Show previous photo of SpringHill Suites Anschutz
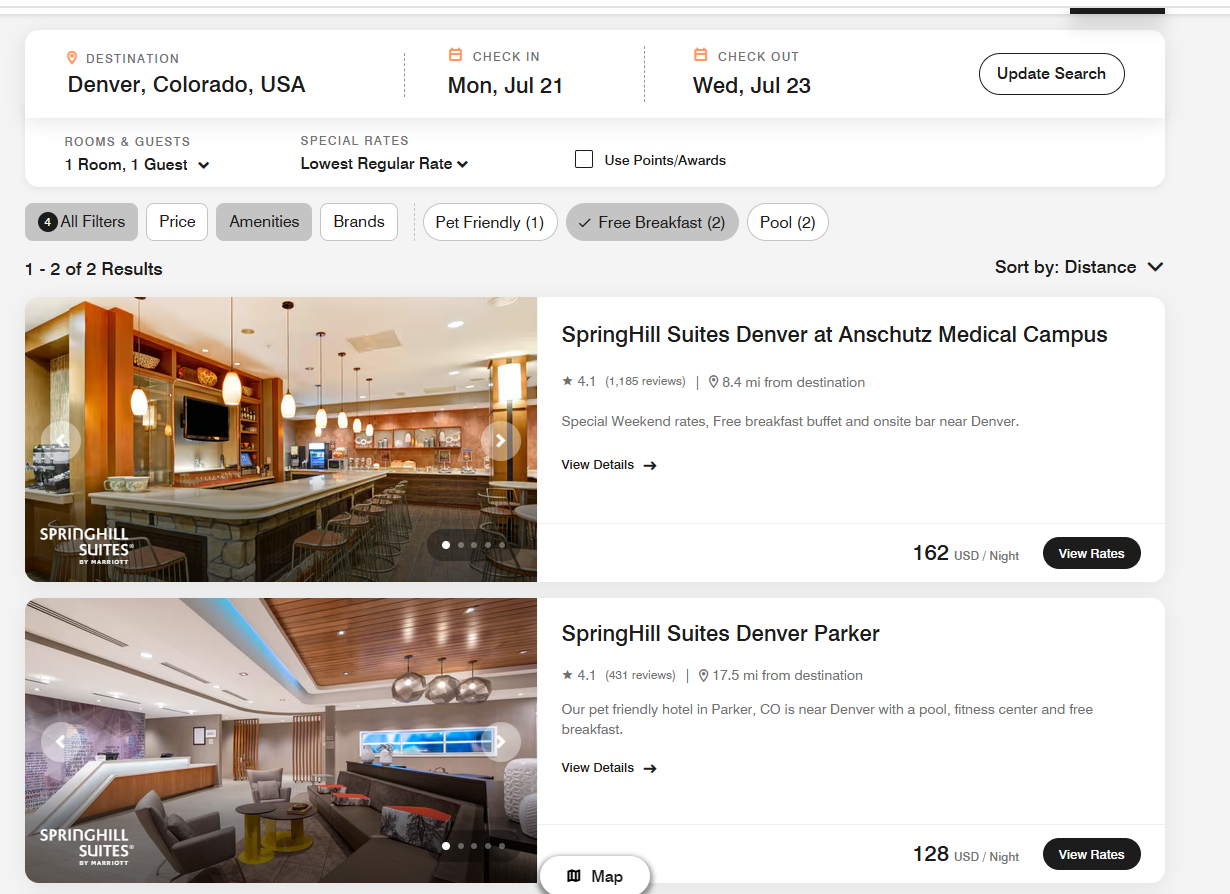 click(x=60, y=440)
